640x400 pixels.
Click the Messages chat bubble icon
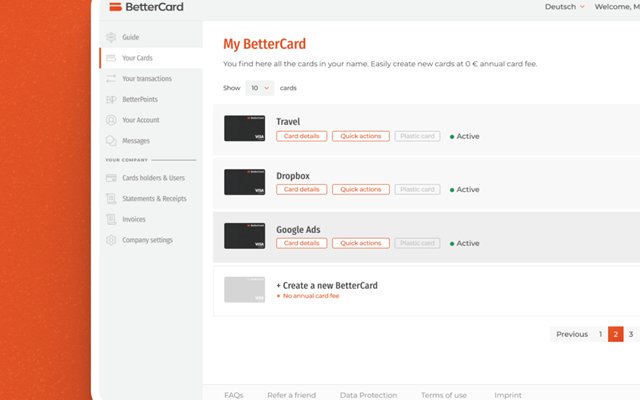point(111,141)
